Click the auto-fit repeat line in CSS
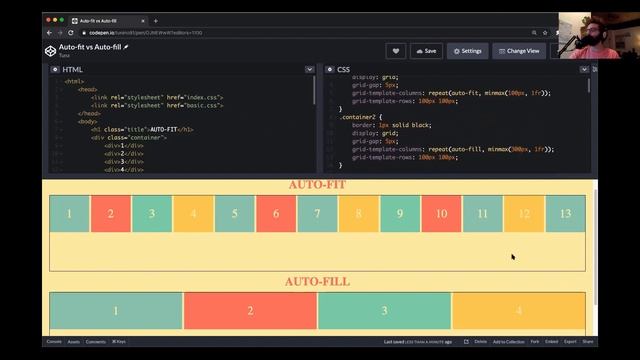640x360 pixels. point(451,93)
